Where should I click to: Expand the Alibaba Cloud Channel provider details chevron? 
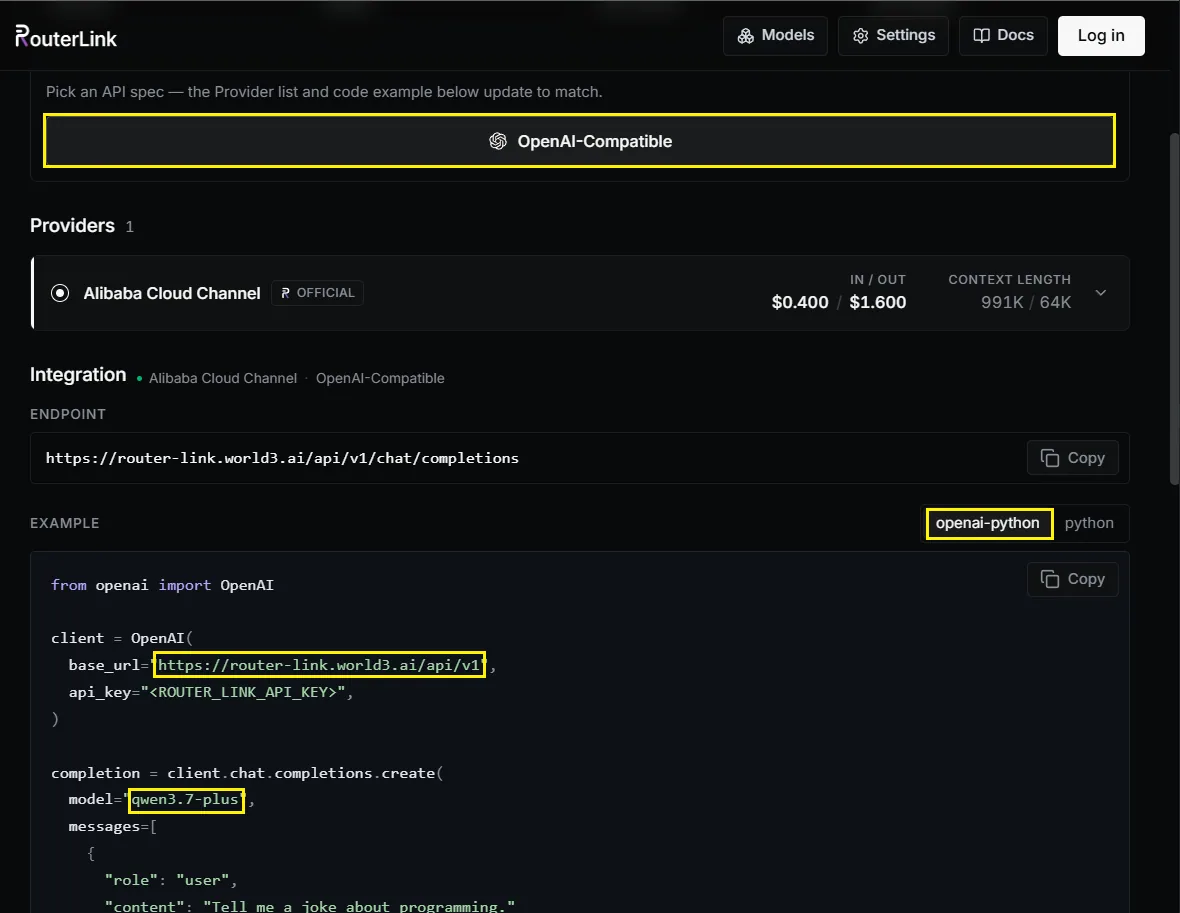pos(1100,293)
